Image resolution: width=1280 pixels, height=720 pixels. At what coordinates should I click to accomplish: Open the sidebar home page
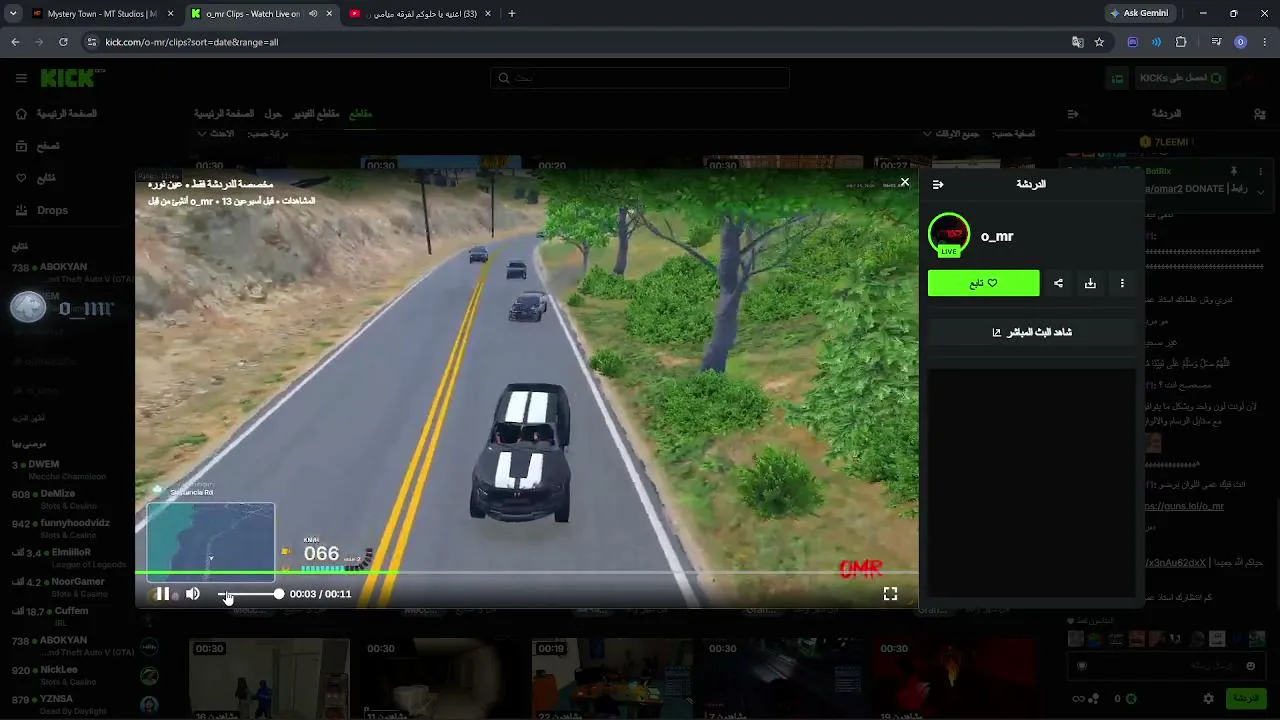(x=58, y=114)
